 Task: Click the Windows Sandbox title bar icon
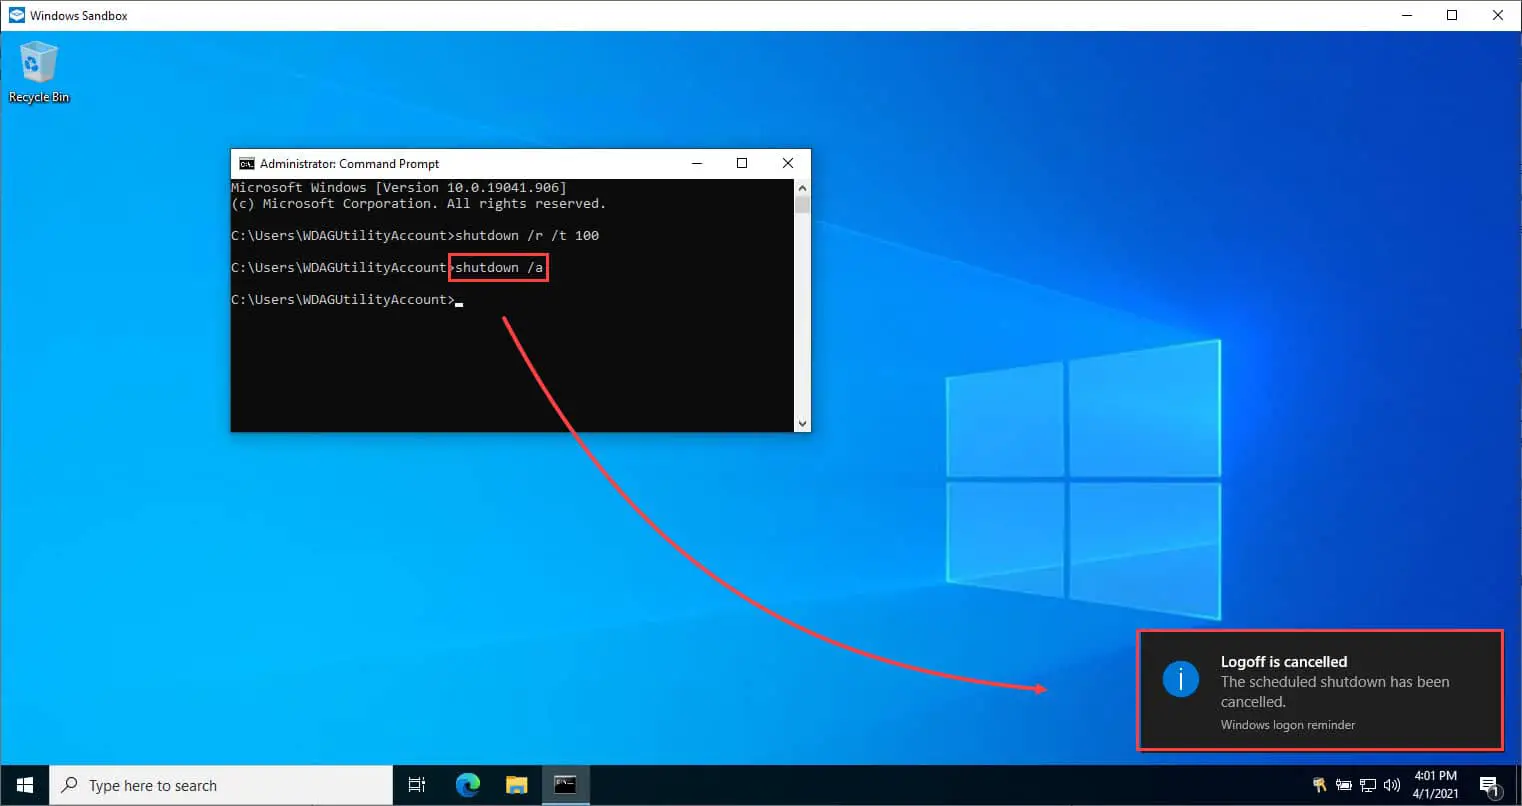coord(16,15)
